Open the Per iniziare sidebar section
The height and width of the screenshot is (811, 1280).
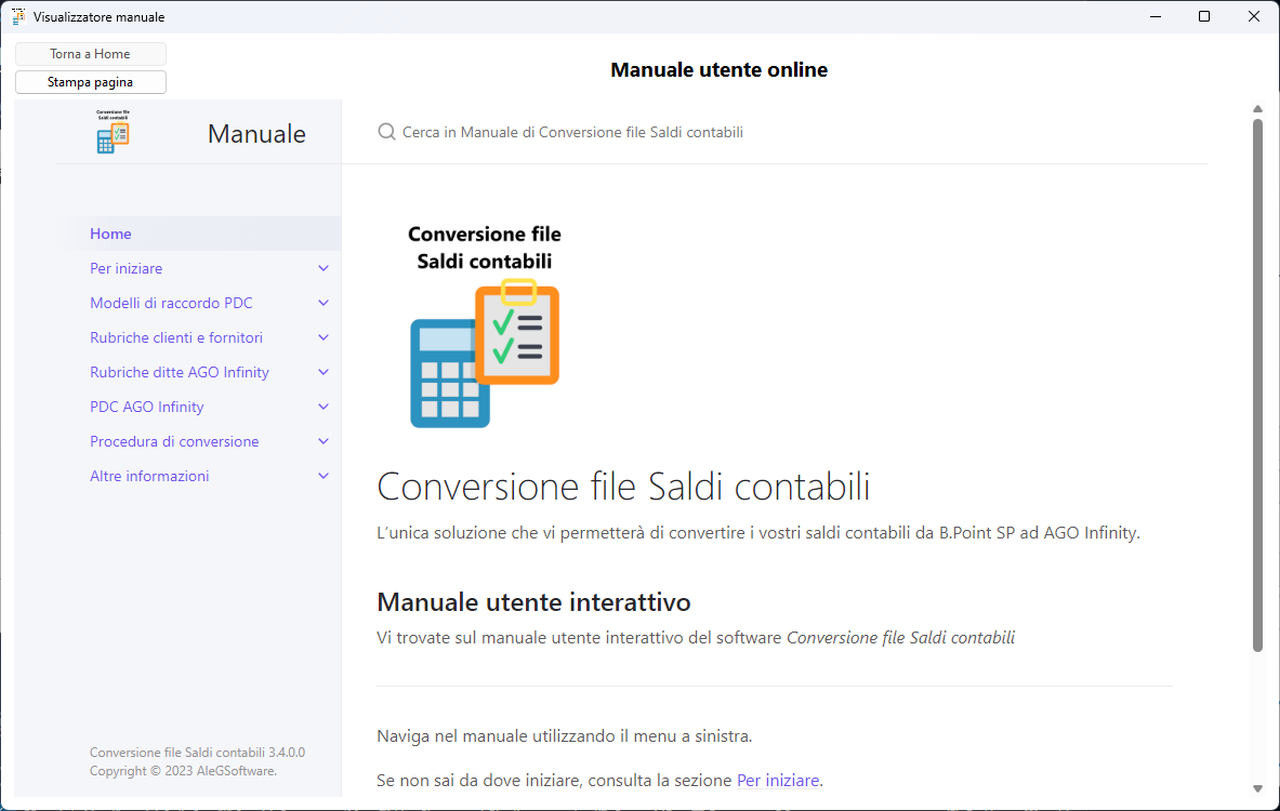[x=126, y=269]
